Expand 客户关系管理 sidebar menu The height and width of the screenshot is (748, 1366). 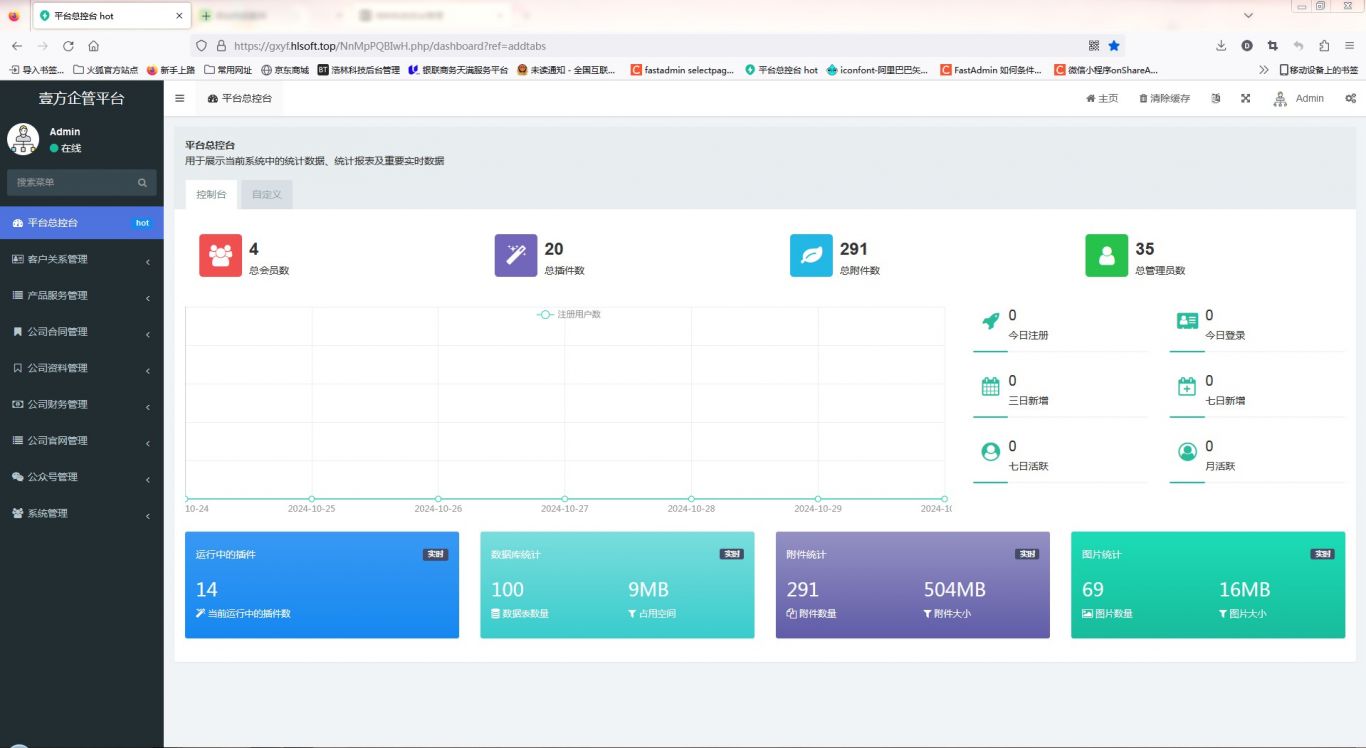tap(81, 259)
